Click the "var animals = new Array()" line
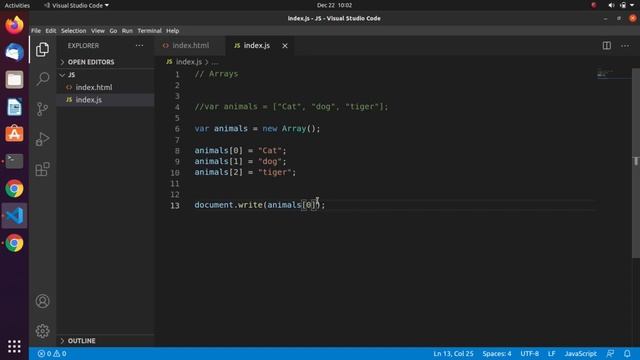Screen dimensions: 640x360 click(x=257, y=129)
